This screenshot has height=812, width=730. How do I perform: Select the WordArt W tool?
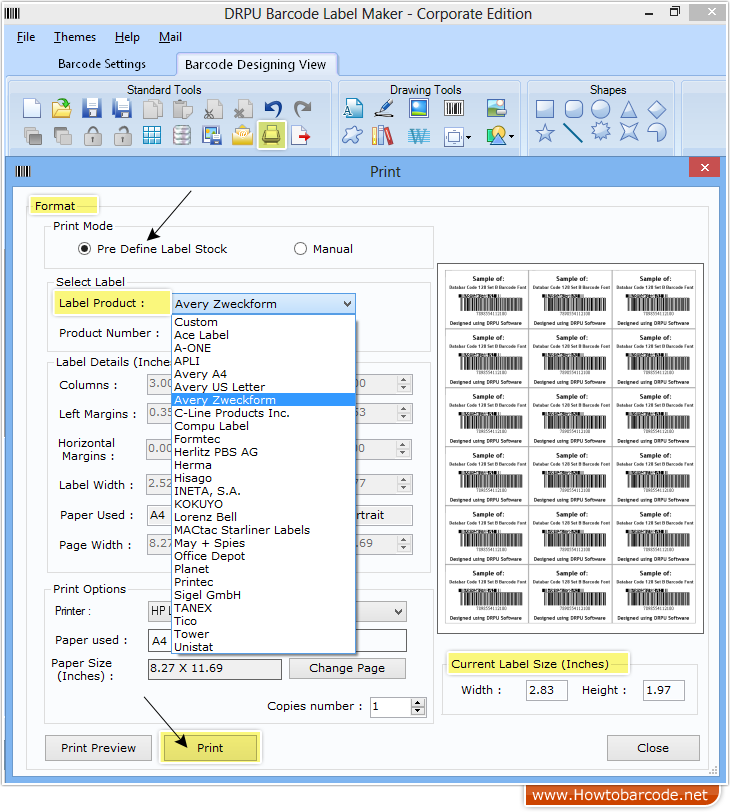pos(419,136)
